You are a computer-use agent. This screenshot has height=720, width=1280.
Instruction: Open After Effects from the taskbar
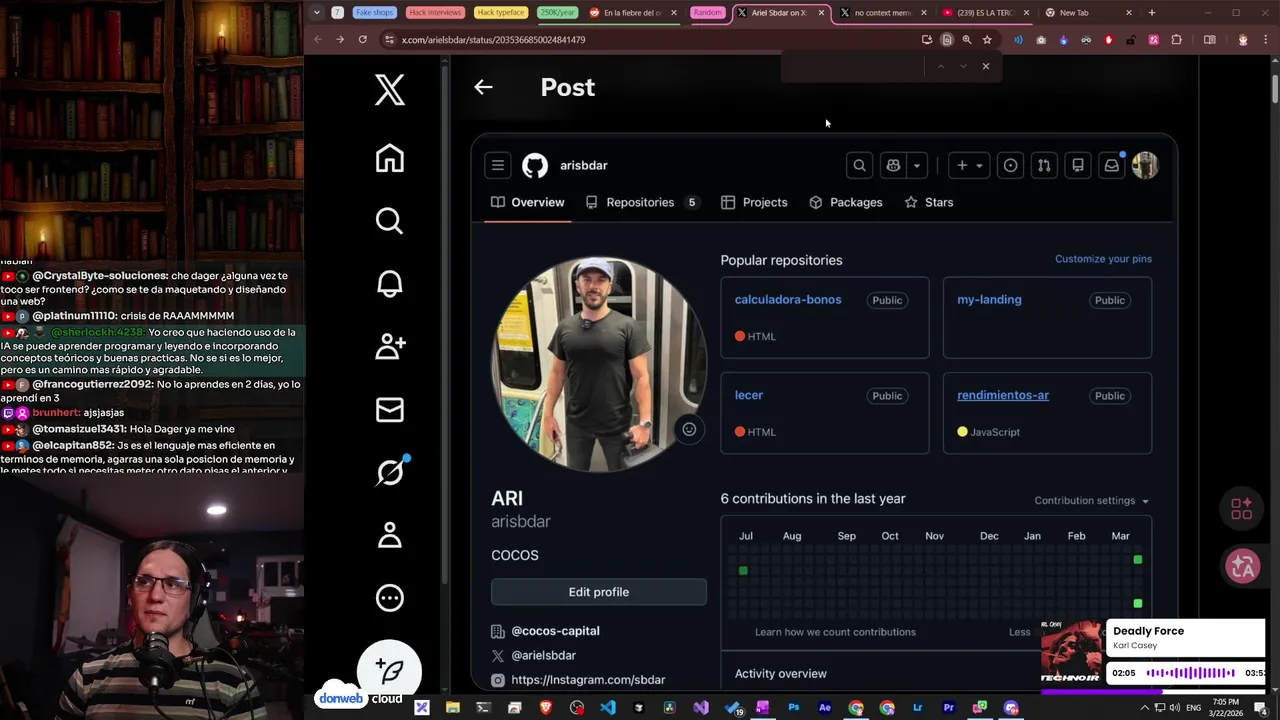point(825,708)
